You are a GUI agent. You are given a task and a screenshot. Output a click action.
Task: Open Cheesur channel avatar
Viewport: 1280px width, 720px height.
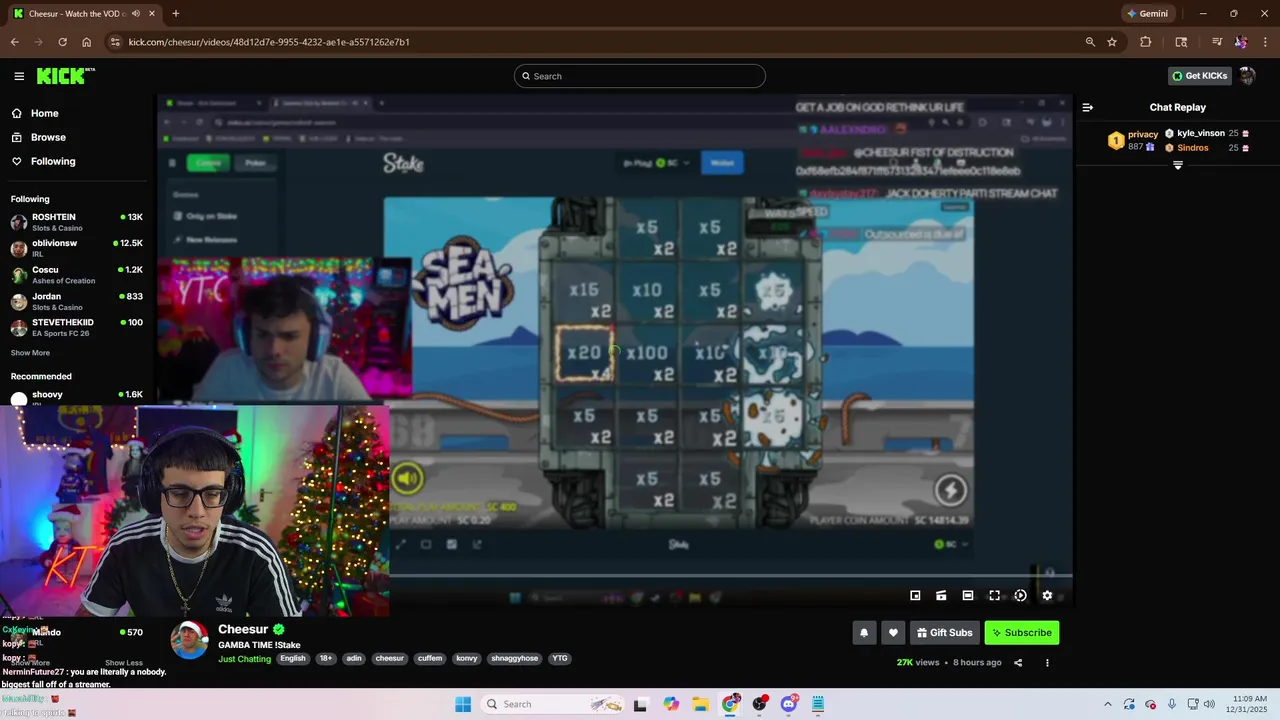point(189,640)
